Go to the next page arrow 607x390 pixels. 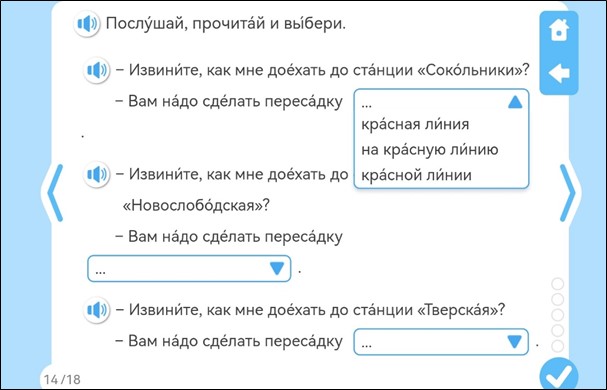click(x=569, y=193)
